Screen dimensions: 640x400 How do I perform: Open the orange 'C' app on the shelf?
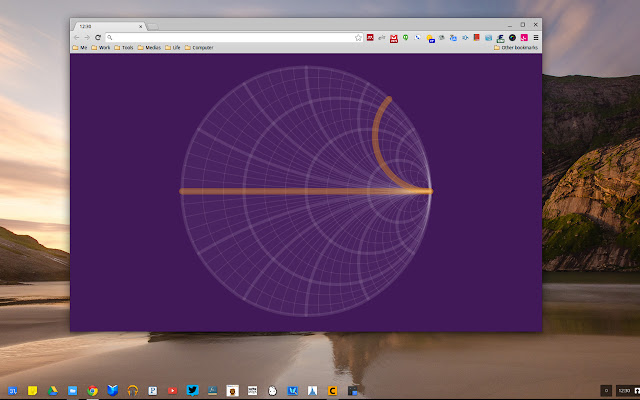pyautogui.click(x=332, y=391)
